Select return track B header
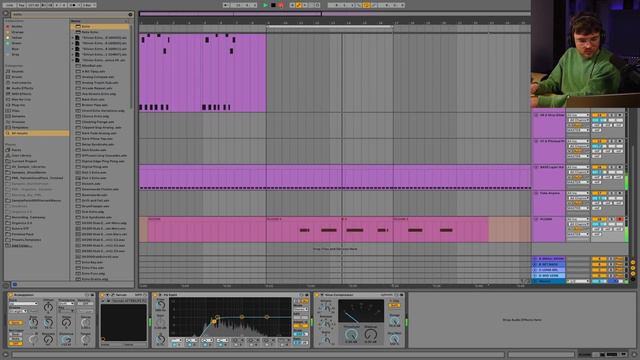Image resolution: width=640 pixels, height=360 pixels. [549, 264]
